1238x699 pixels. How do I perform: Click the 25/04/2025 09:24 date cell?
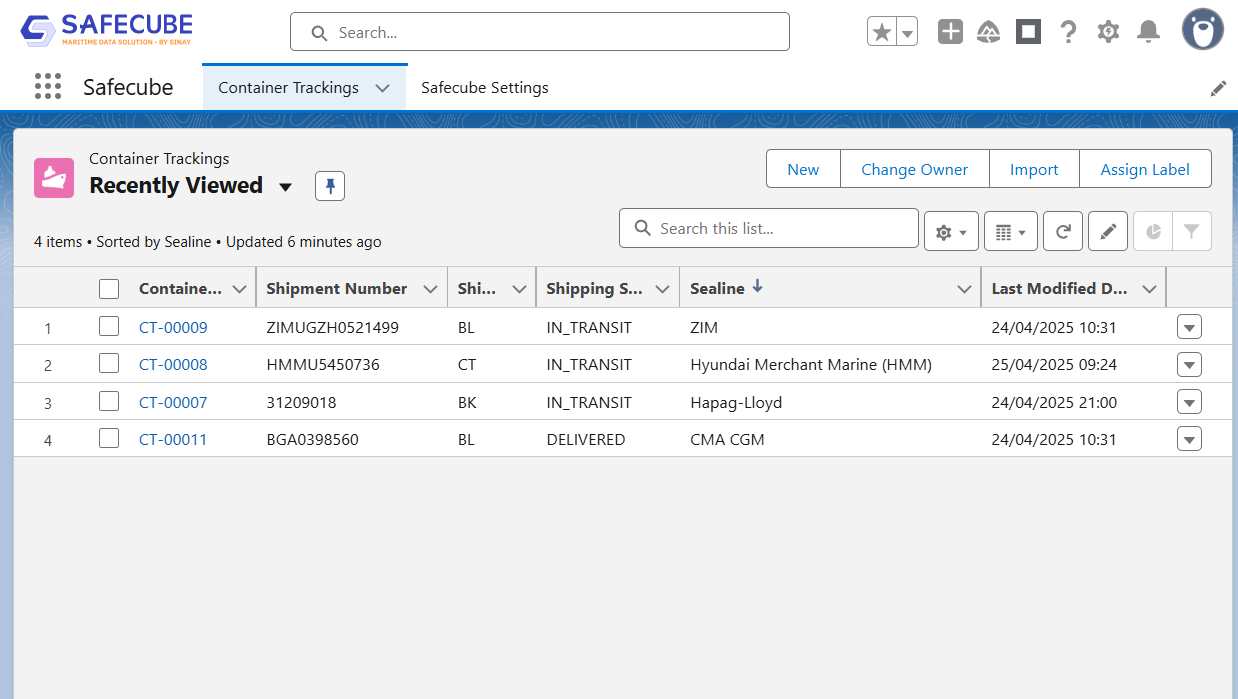point(1054,364)
